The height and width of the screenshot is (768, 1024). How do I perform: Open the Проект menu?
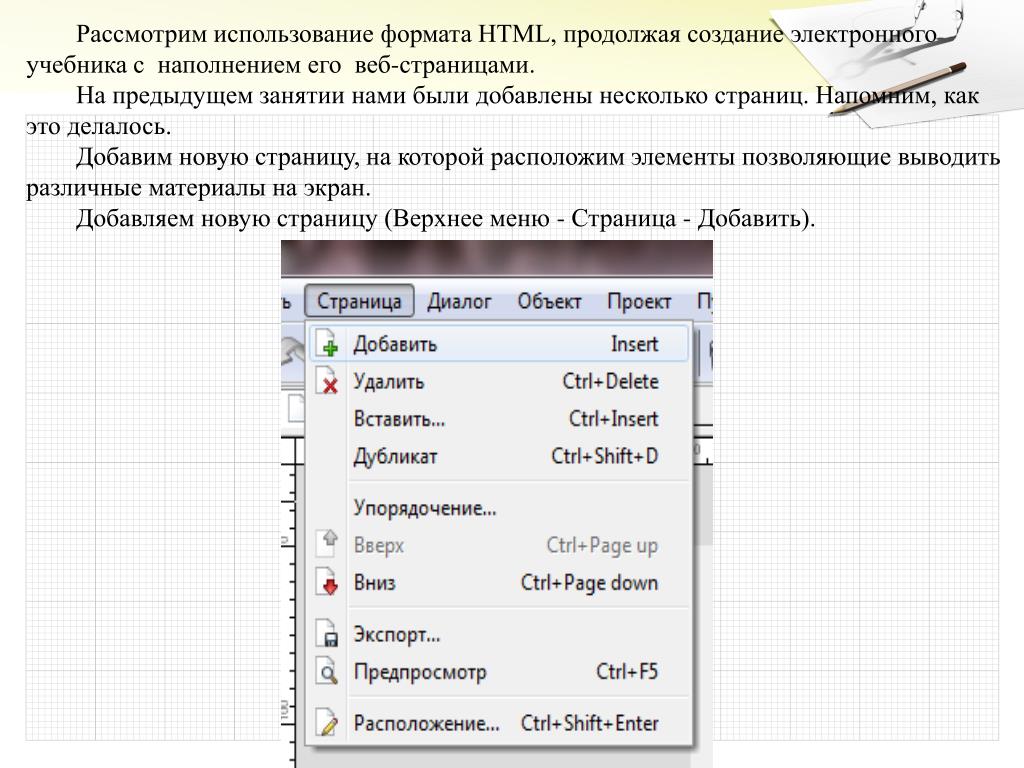tap(639, 301)
